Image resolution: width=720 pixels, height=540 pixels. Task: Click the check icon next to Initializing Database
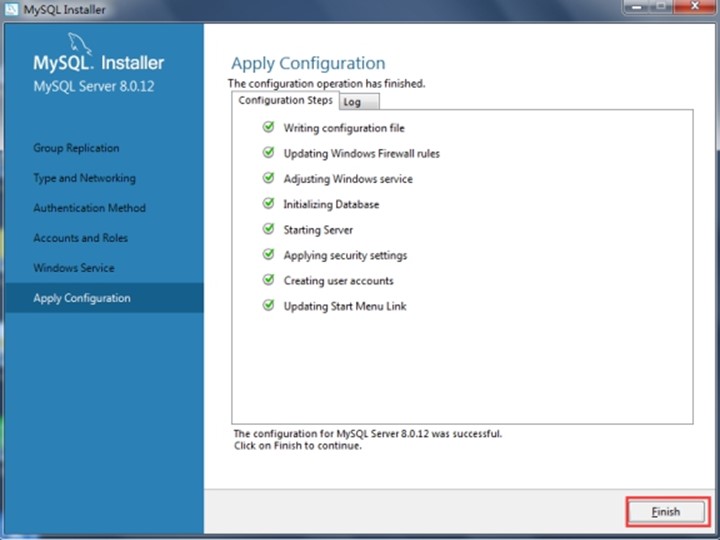(x=269, y=203)
